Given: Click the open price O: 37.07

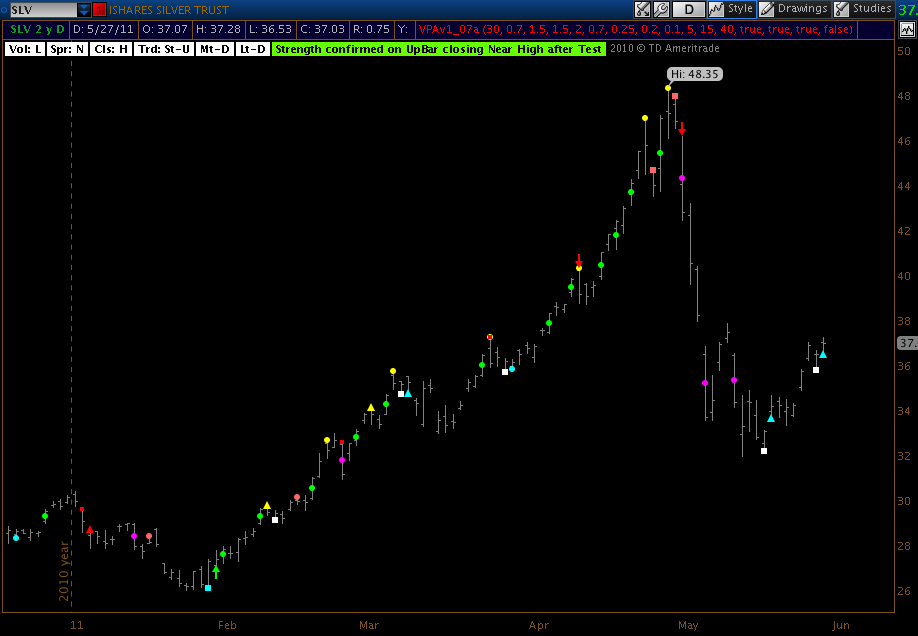Looking at the screenshot, I should click(165, 29).
